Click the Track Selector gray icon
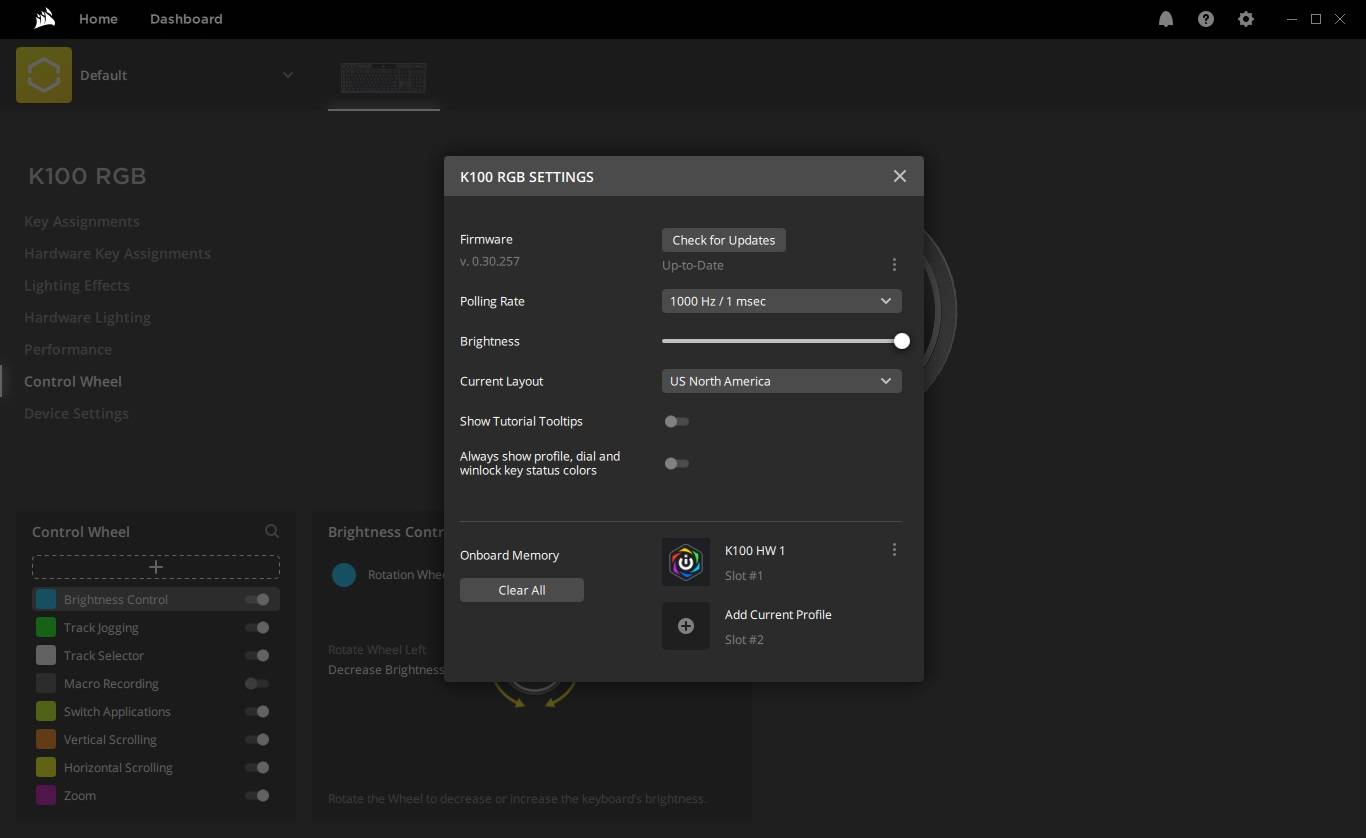The image size is (1366, 838). (46, 656)
